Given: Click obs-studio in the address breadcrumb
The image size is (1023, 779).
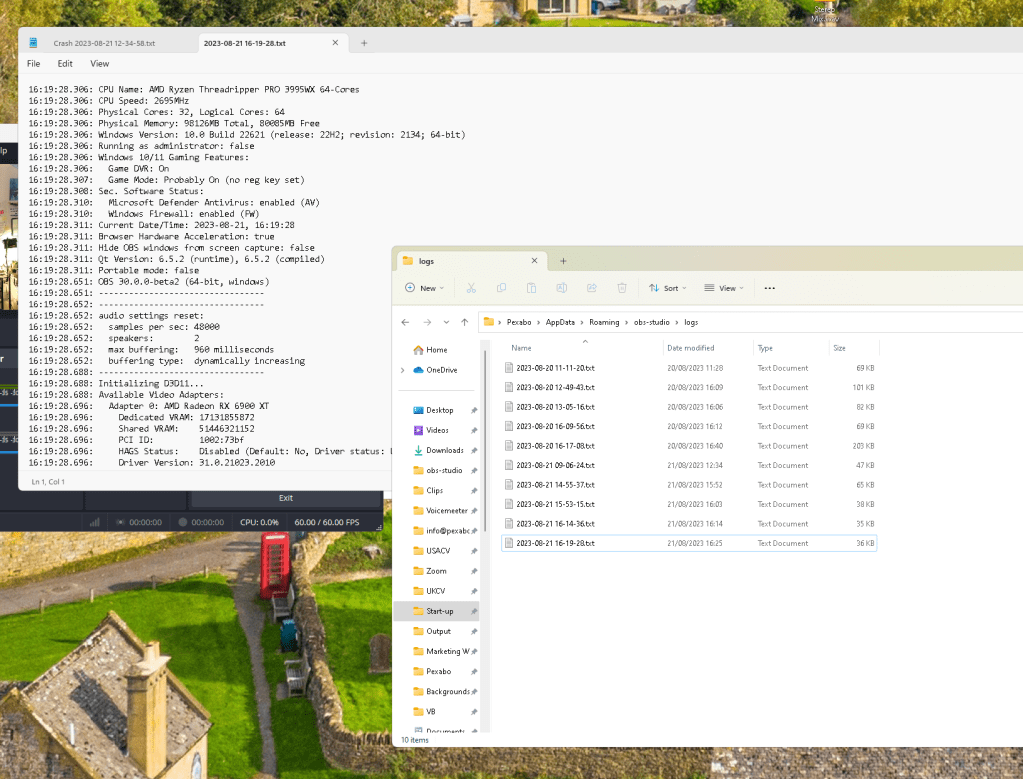Looking at the screenshot, I should coord(651,322).
